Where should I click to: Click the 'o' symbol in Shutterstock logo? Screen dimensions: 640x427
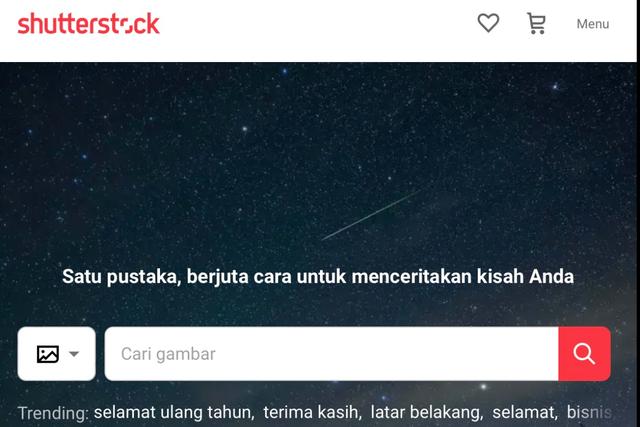click(127, 25)
